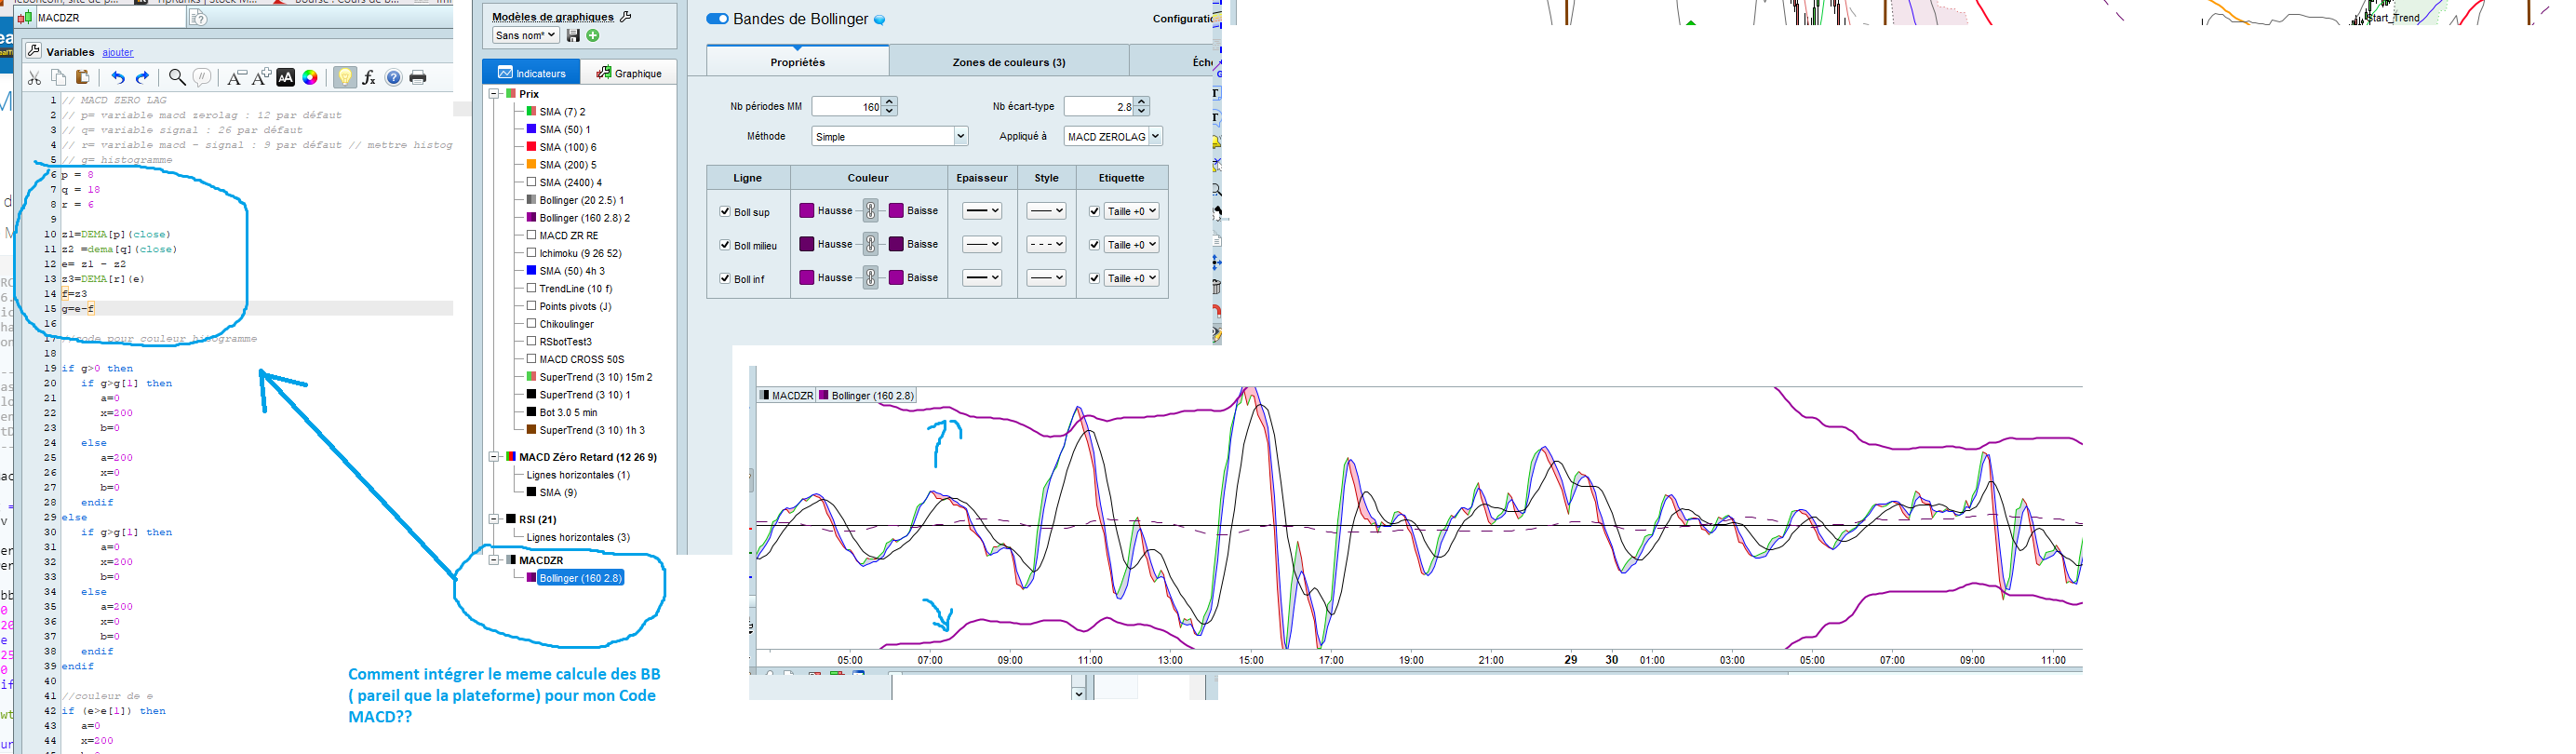The image size is (2576, 754).
Task: Toggle the lightbulb hints icon
Action: point(344,78)
